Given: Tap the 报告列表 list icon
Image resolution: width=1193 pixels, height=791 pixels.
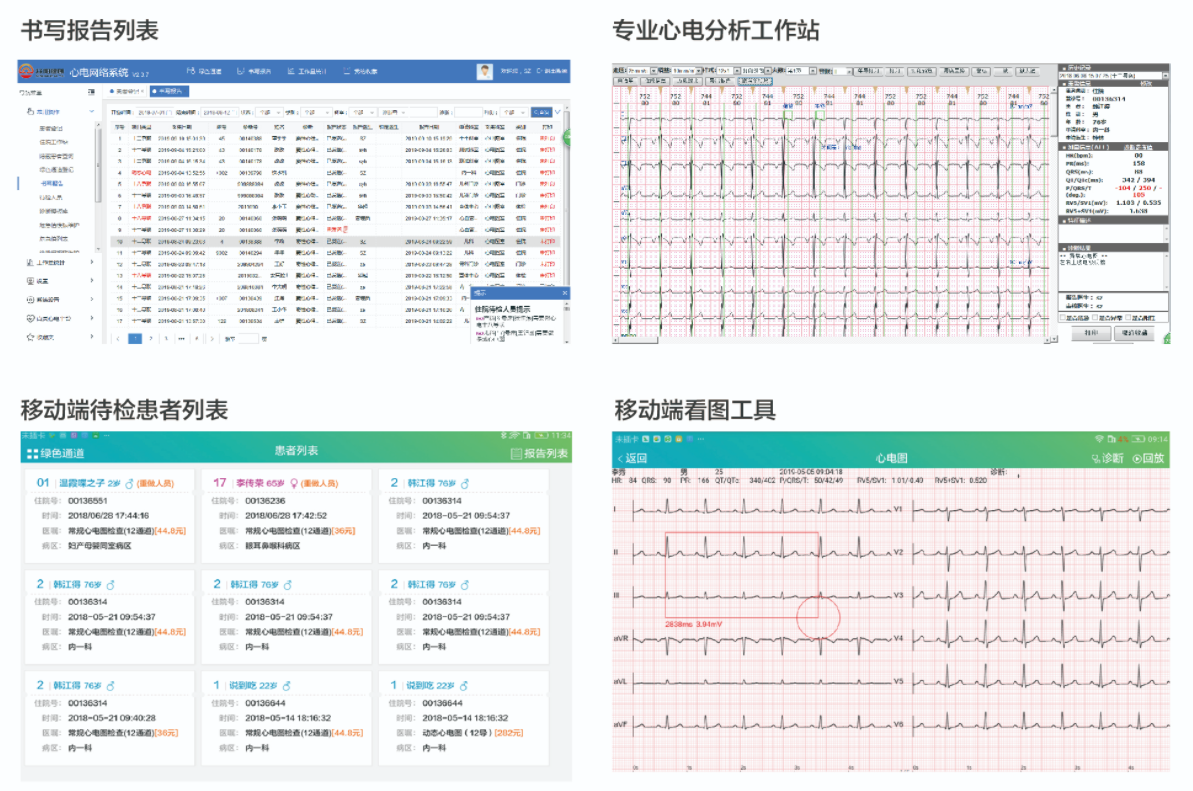Looking at the screenshot, I should tap(516, 453).
